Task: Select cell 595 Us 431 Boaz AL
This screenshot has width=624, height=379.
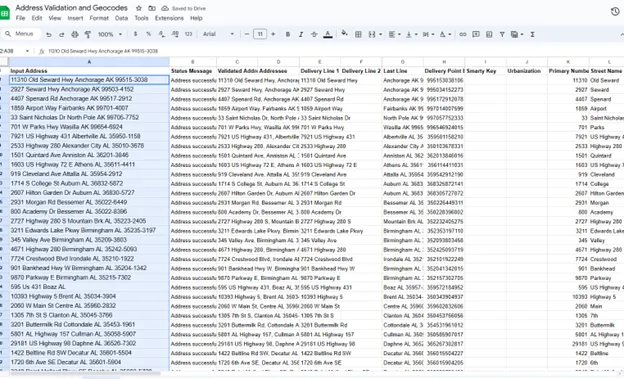Action: 89,287
